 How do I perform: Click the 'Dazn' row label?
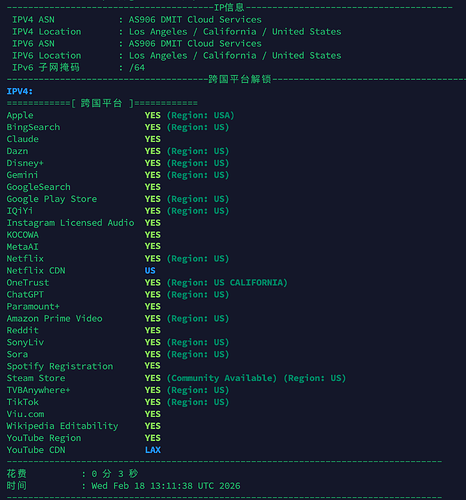coord(17,151)
